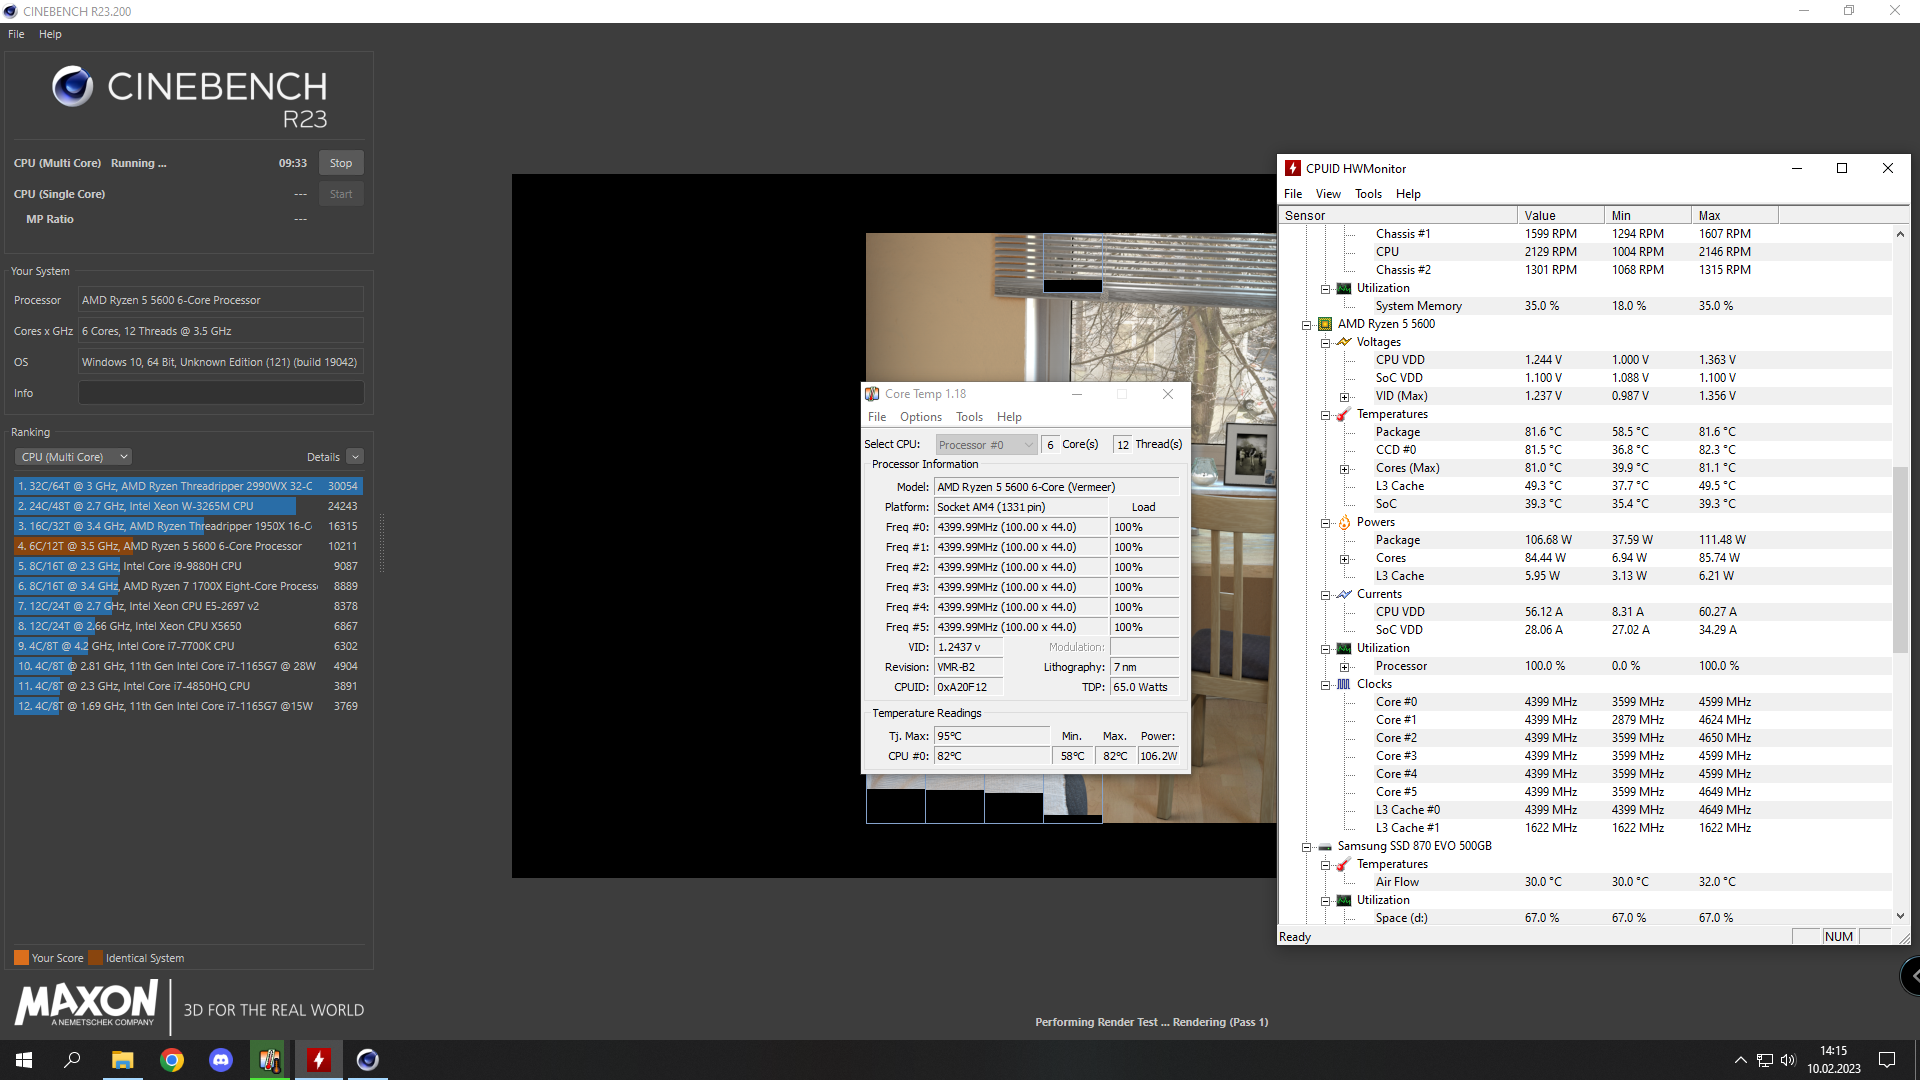This screenshot has height=1080, width=1920.
Task: Open Core Temp Help menu
Action: (1009, 417)
